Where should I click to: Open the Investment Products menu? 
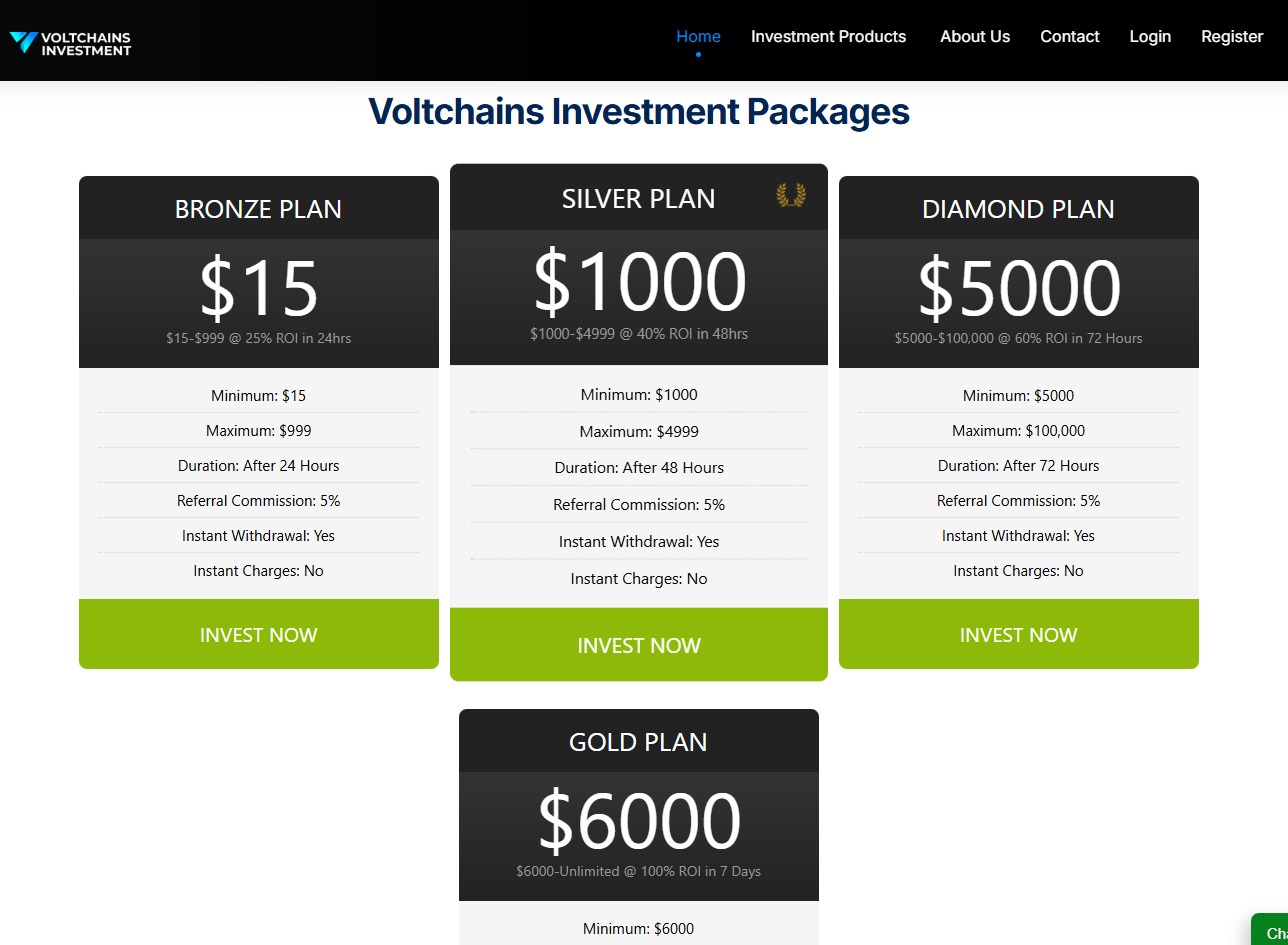pyautogui.click(x=828, y=37)
